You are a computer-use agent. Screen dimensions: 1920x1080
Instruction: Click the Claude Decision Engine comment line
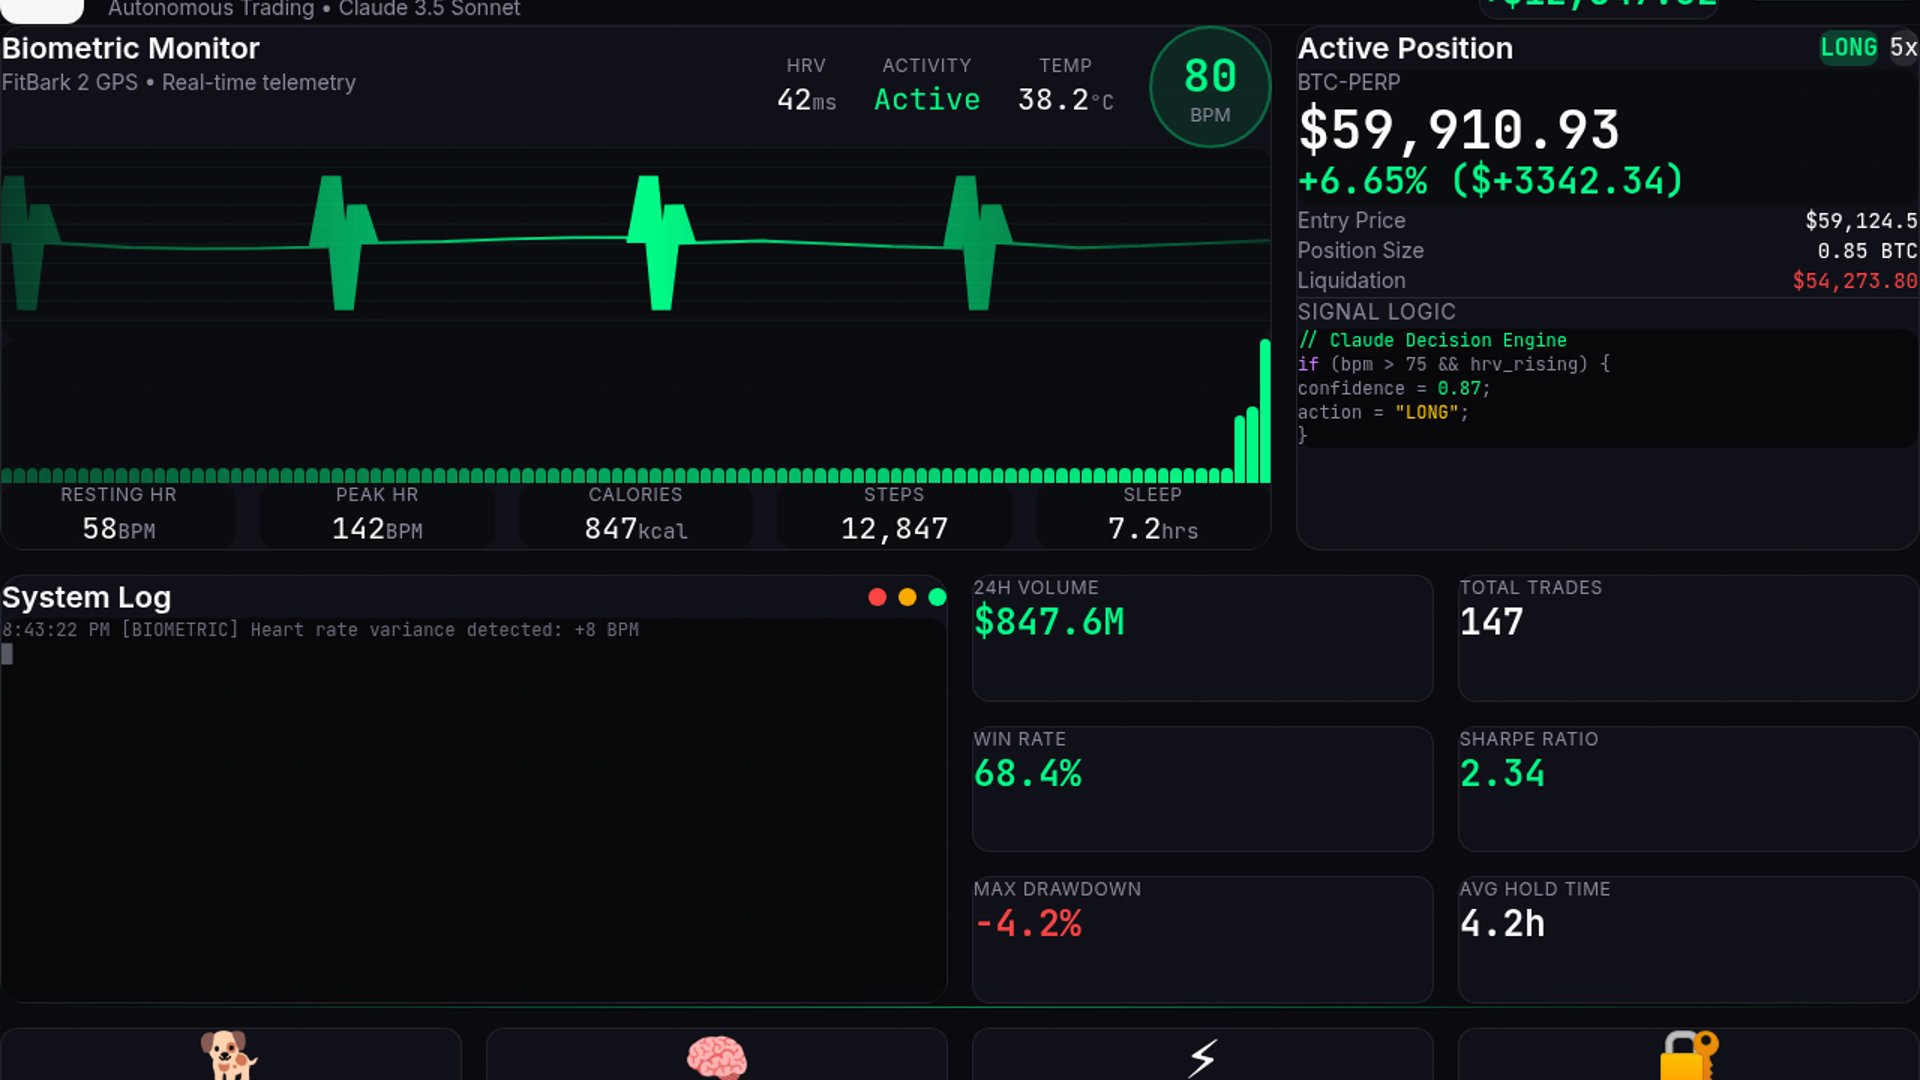(1432, 340)
